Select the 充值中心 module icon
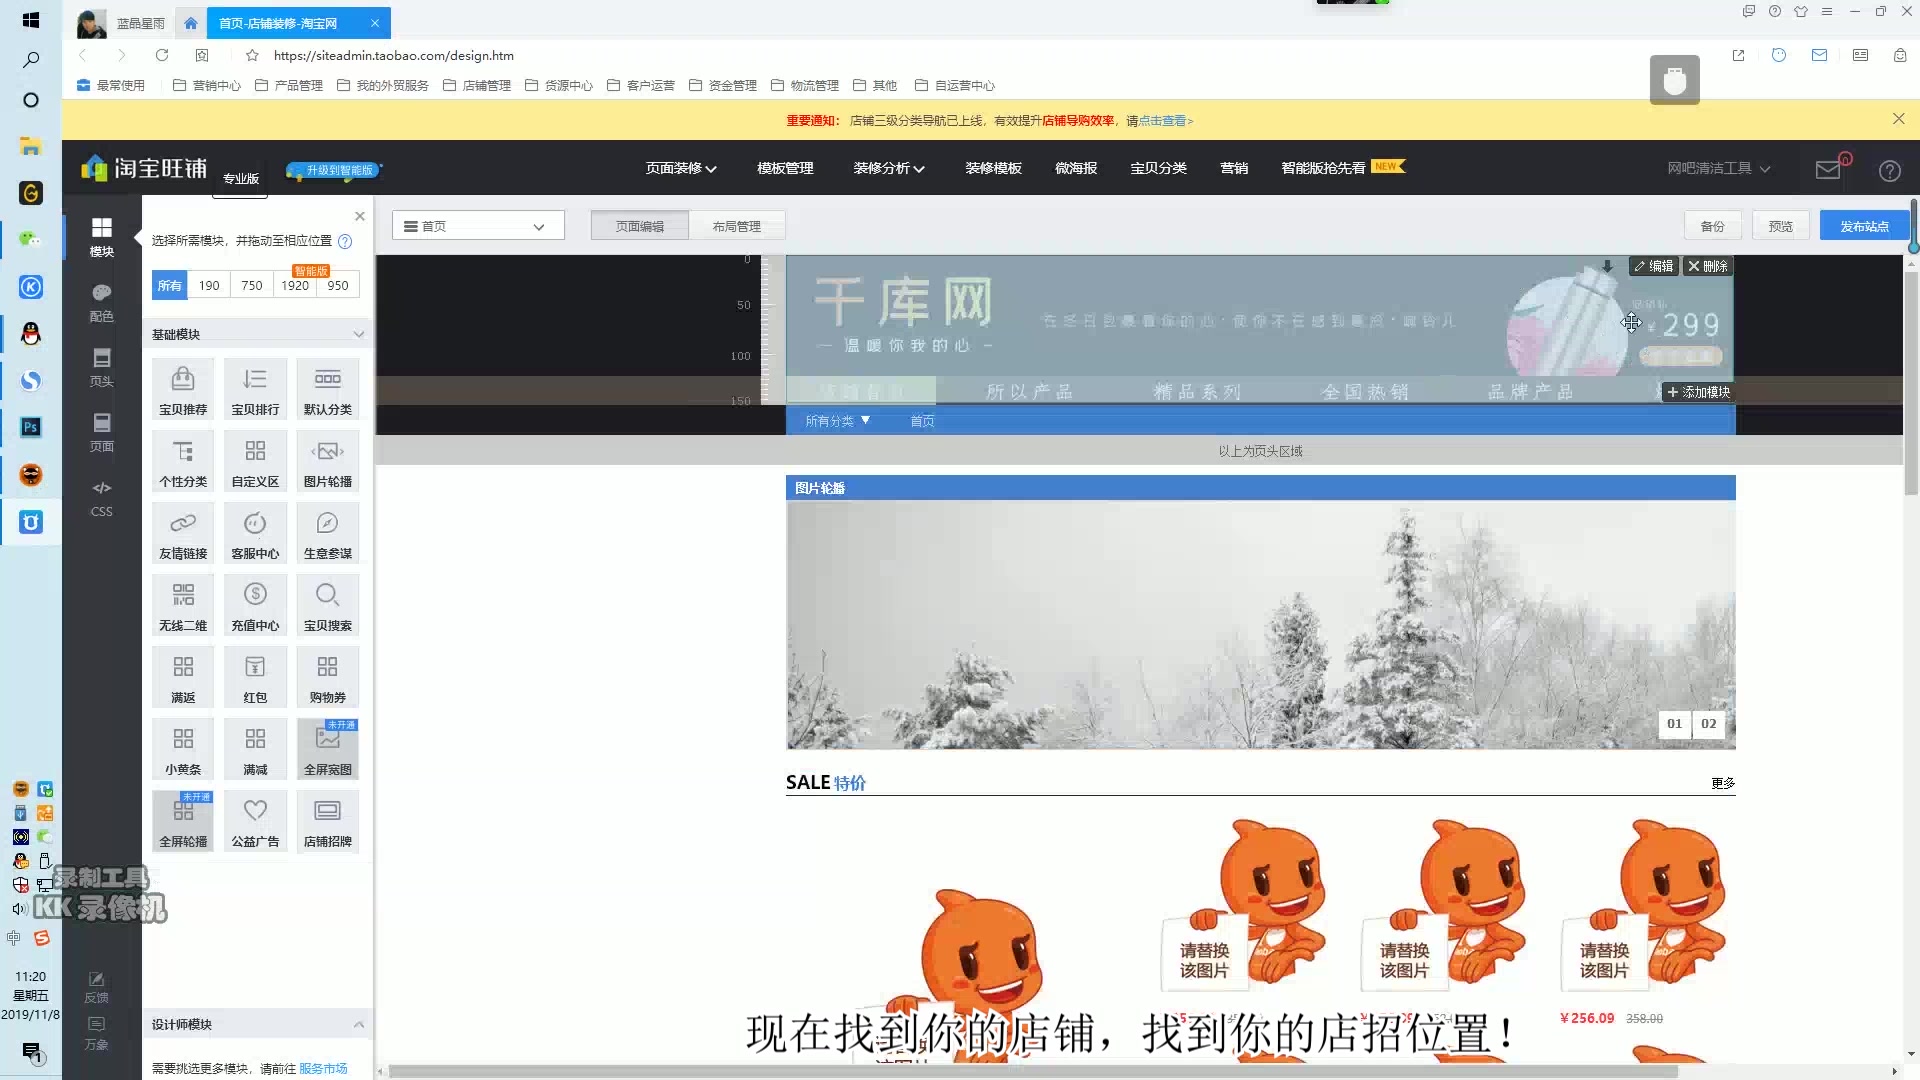The width and height of the screenshot is (1920, 1080). (255, 604)
